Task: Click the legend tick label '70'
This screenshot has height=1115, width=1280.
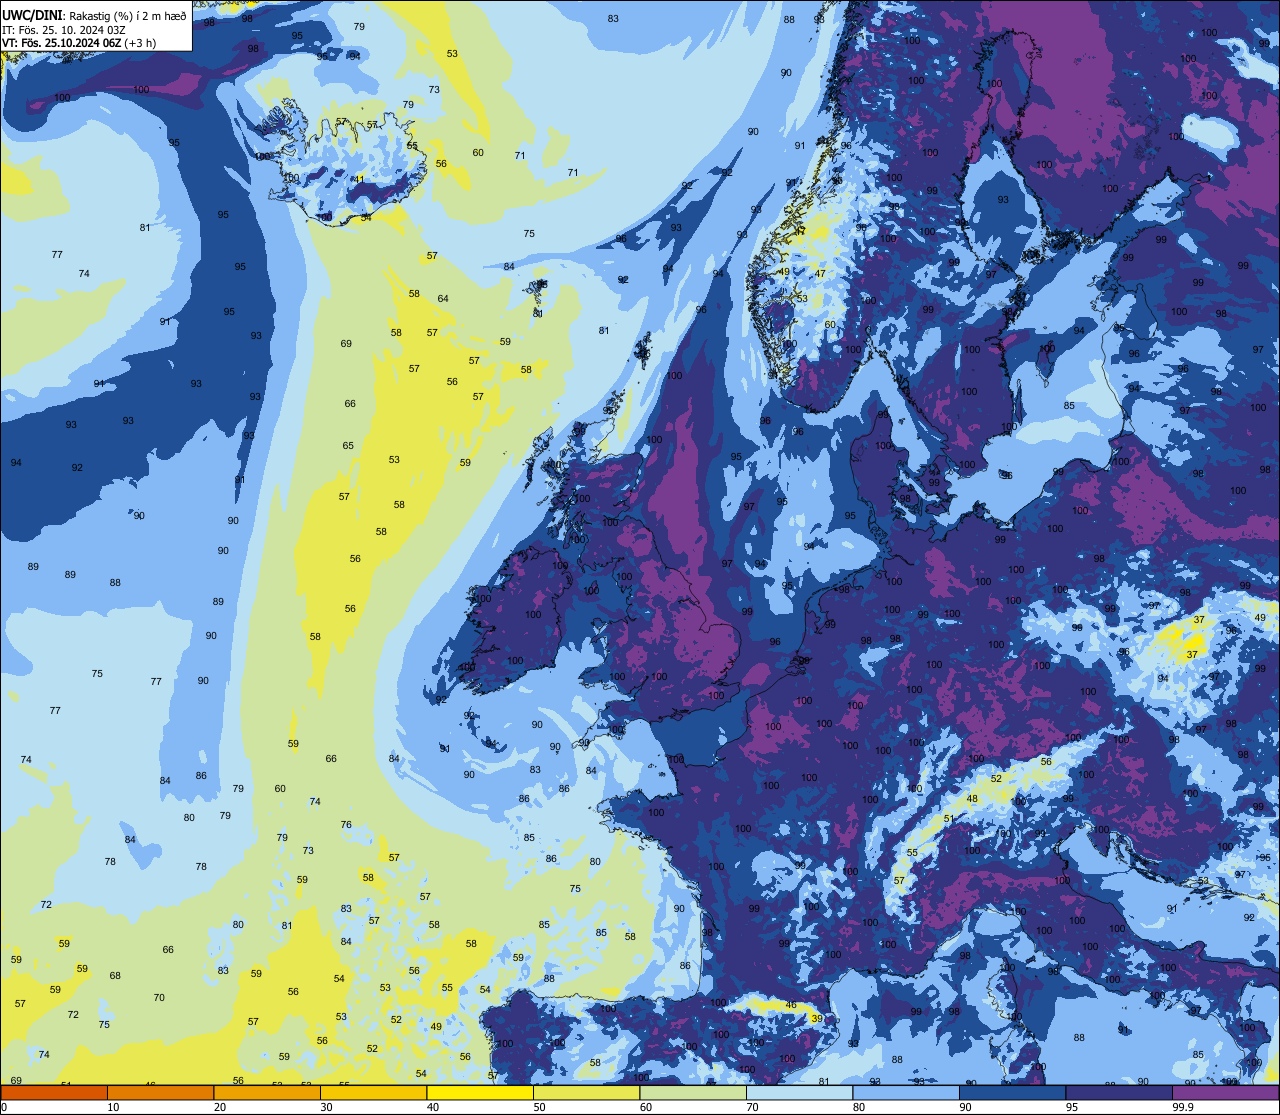Action: (x=752, y=1107)
